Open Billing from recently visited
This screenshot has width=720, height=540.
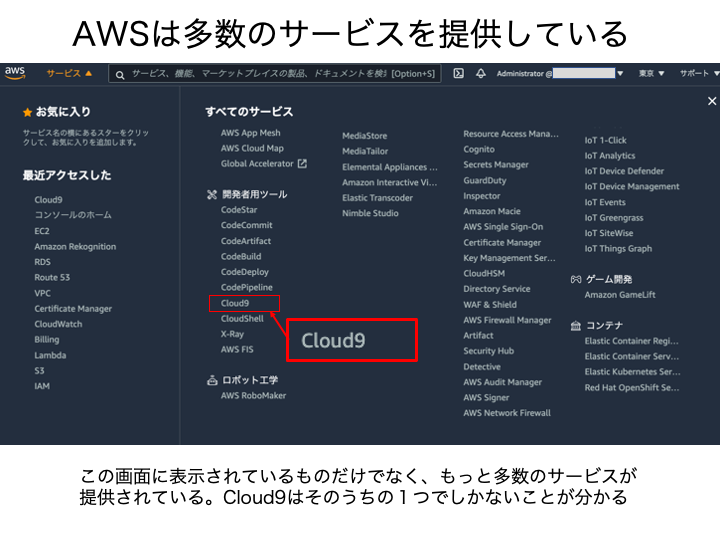tap(46, 340)
